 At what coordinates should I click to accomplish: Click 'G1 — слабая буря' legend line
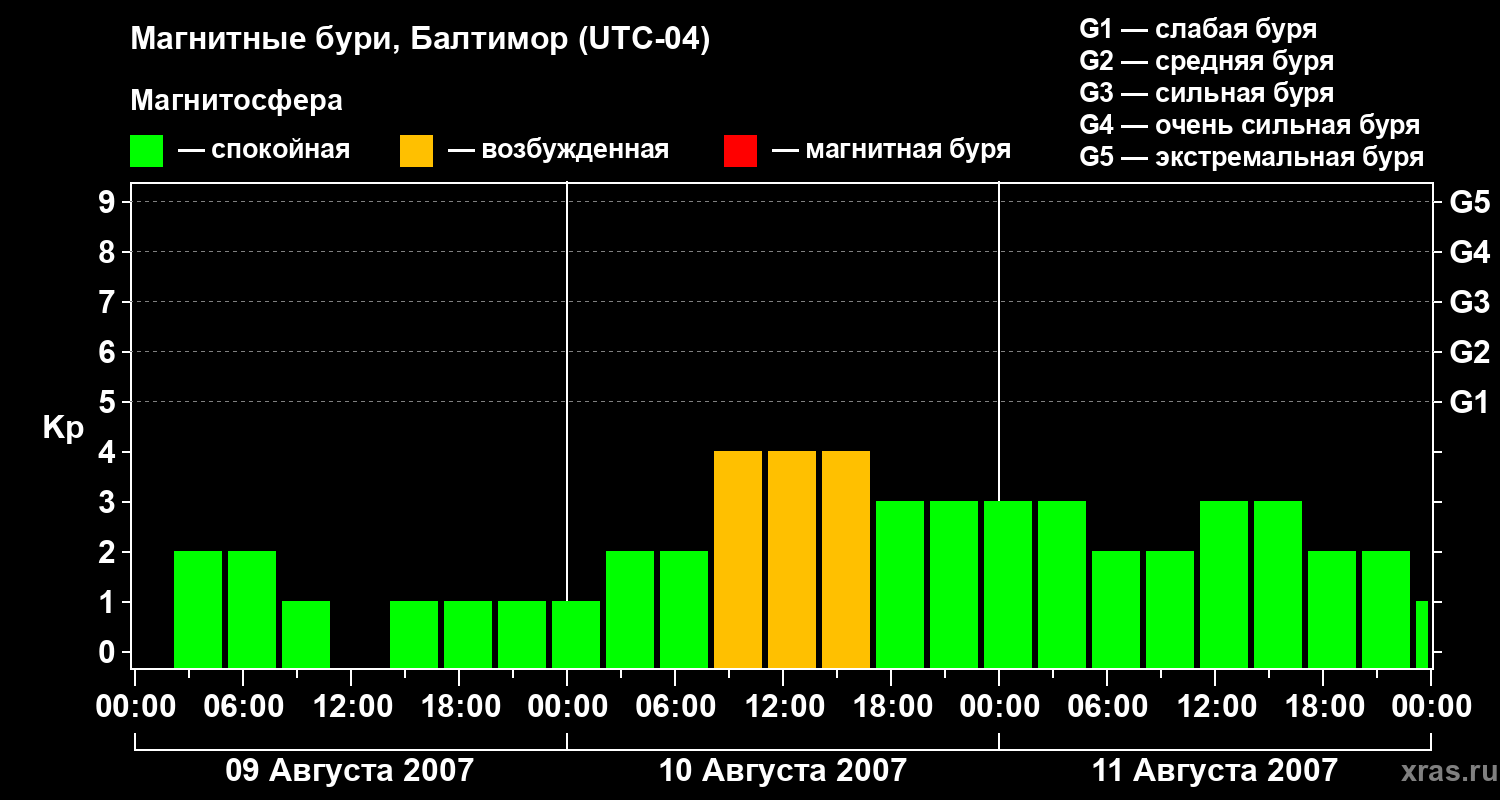tap(1198, 29)
